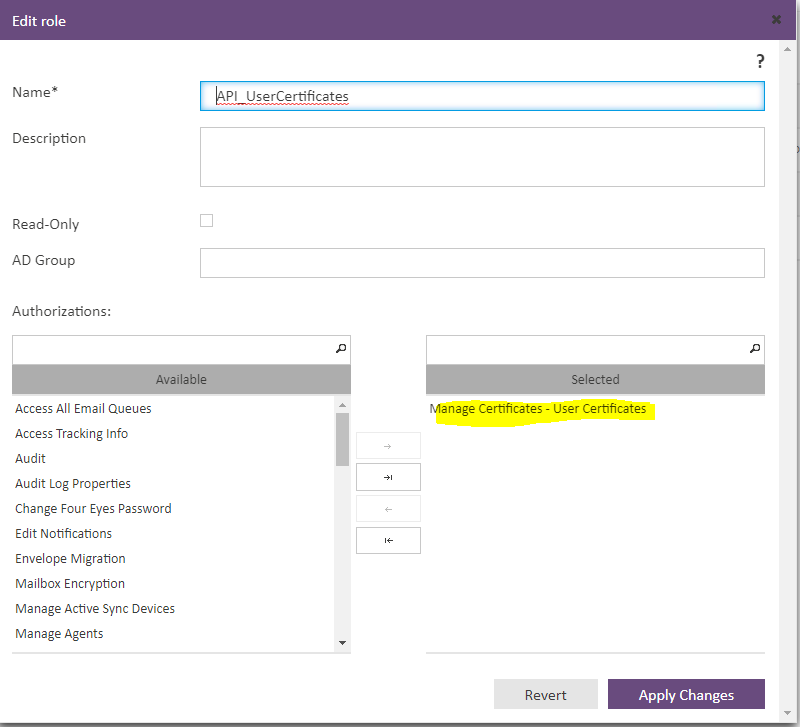Select Audit Log Properties authorization
The height and width of the screenshot is (727, 800).
click(73, 484)
